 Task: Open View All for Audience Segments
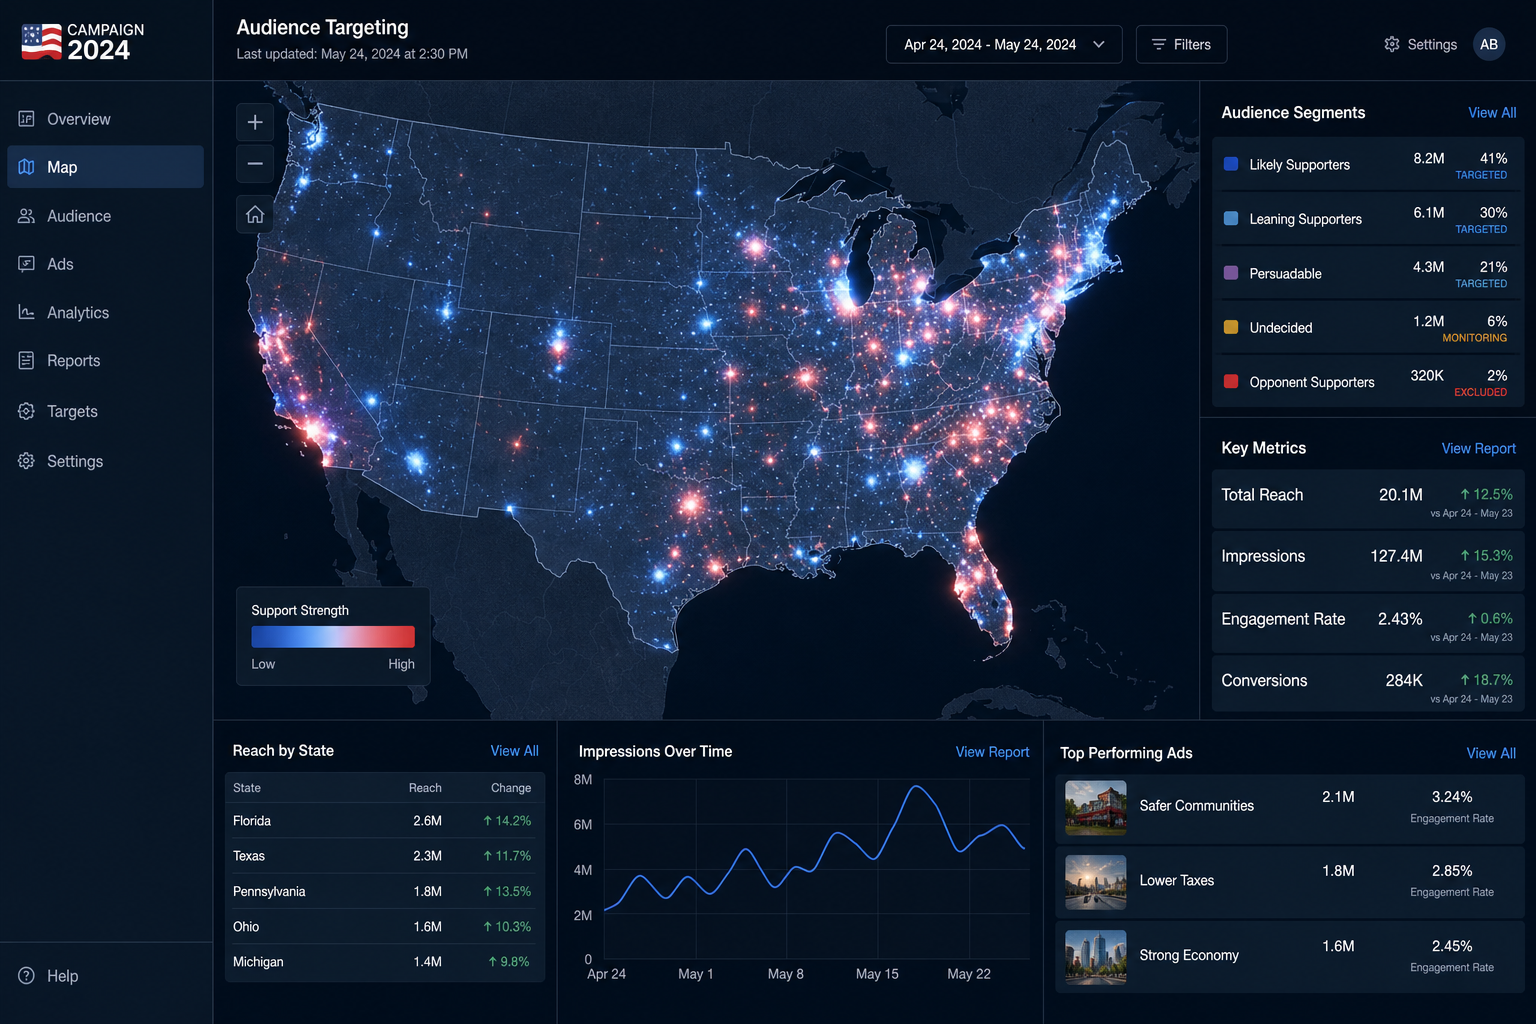tap(1492, 113)
